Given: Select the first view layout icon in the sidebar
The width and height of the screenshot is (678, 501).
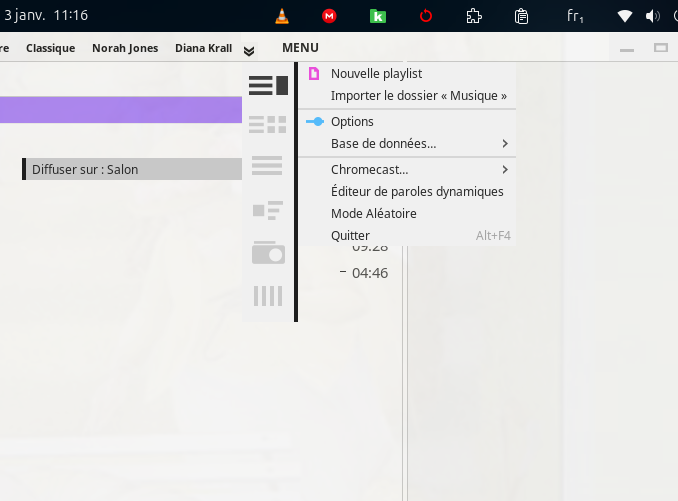Looking at the screenshot, I should pyautogui.click(x=268, y=86).
